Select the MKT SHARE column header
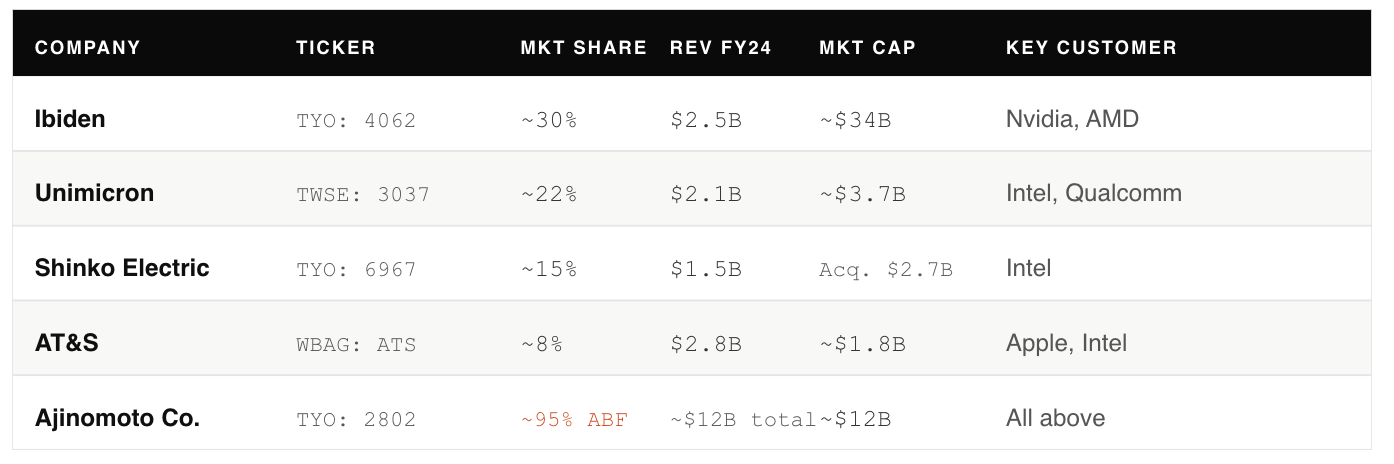Viewport: 1394px width, 464px height. tap(584, 48)
